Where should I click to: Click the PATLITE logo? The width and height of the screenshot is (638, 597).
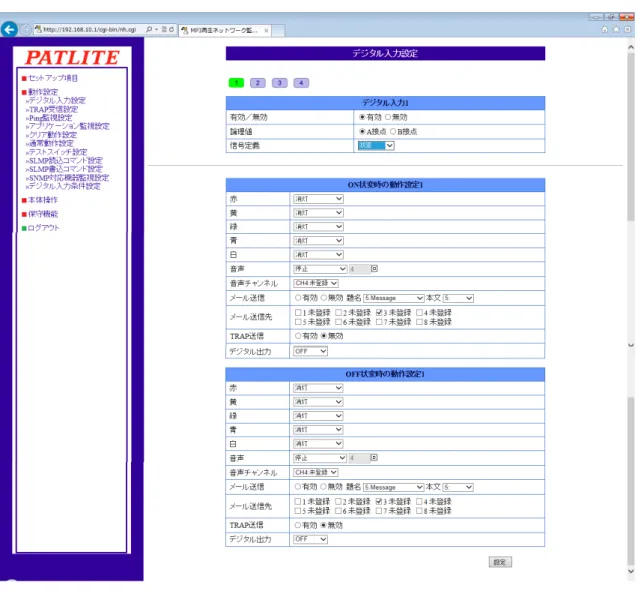tap(72, 57)
